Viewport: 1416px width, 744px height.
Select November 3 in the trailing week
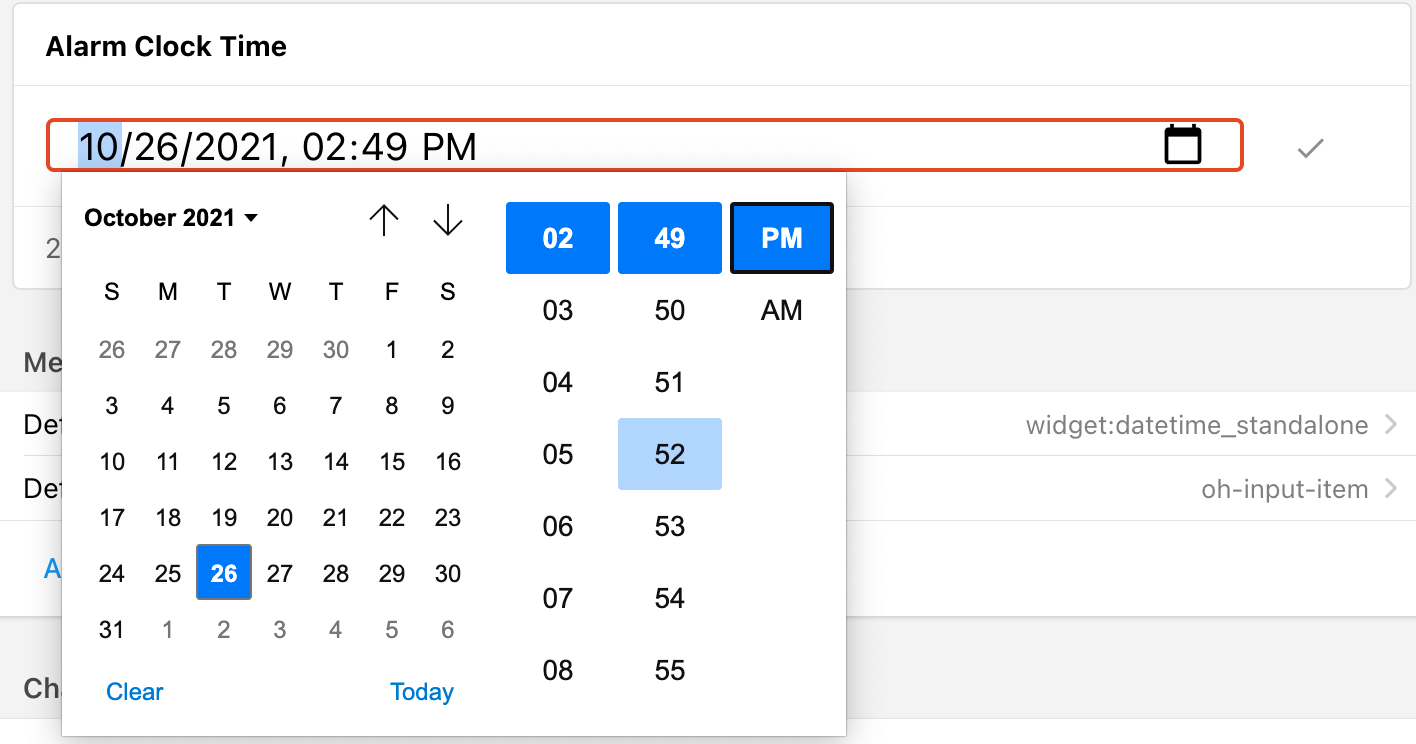[280, 630]
